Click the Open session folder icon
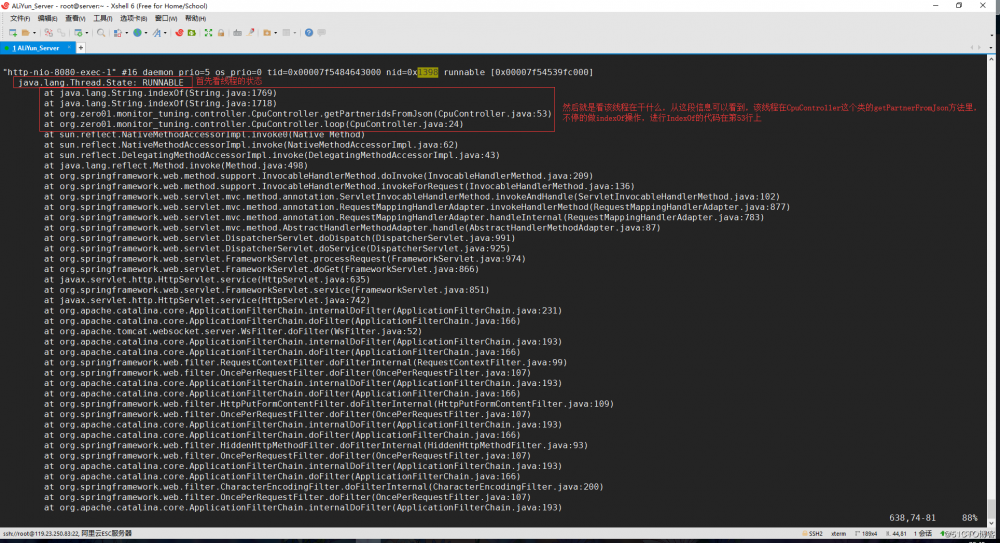Screen dimensions: 1000x543 pyautogui.click(x=26, y=33)
